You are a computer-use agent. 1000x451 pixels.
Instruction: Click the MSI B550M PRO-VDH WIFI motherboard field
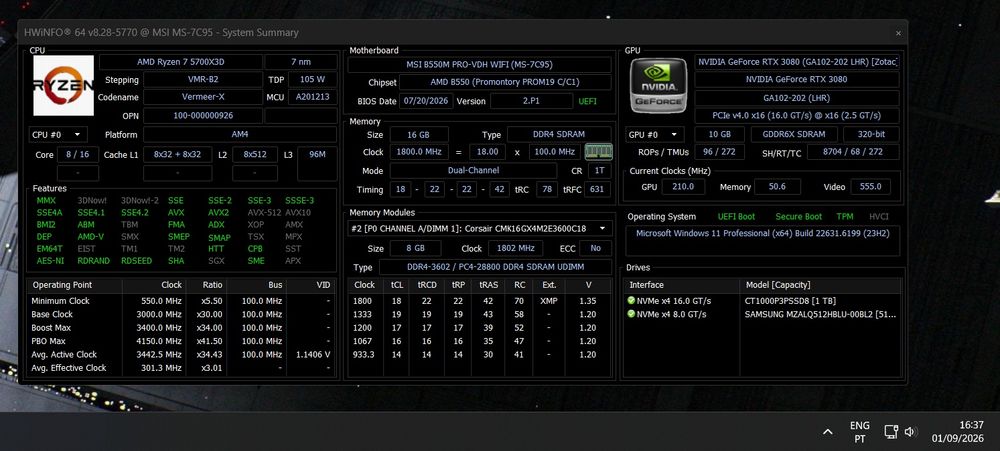tap(480, 64)
